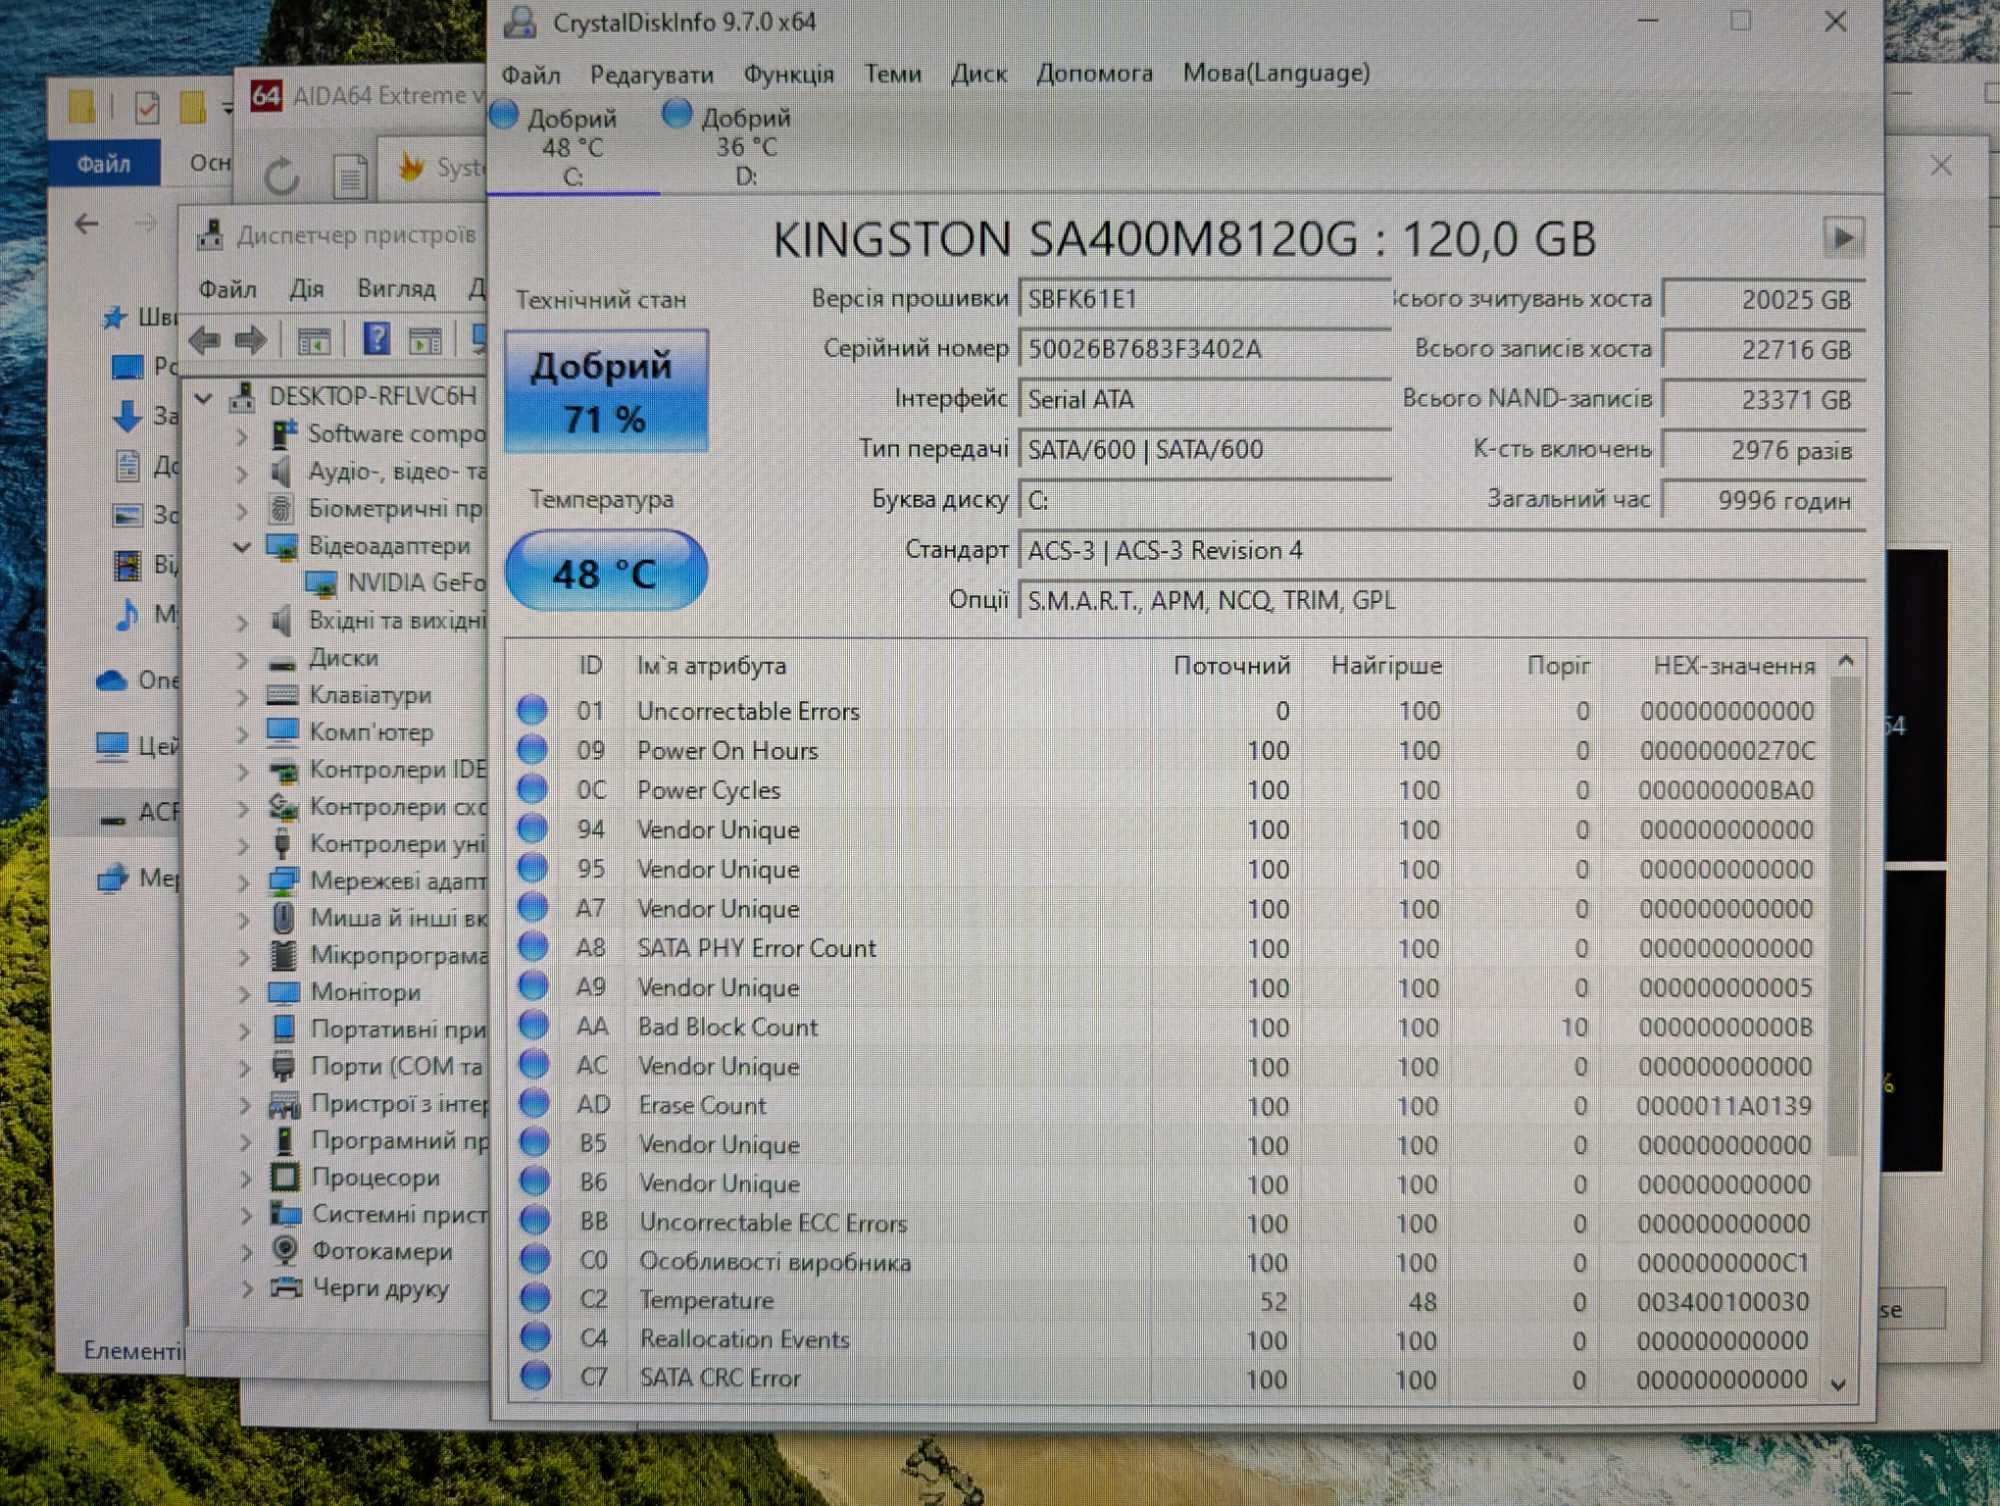Click the Downloads arrow icon in Explorer sidebar

tap(127, 415)
